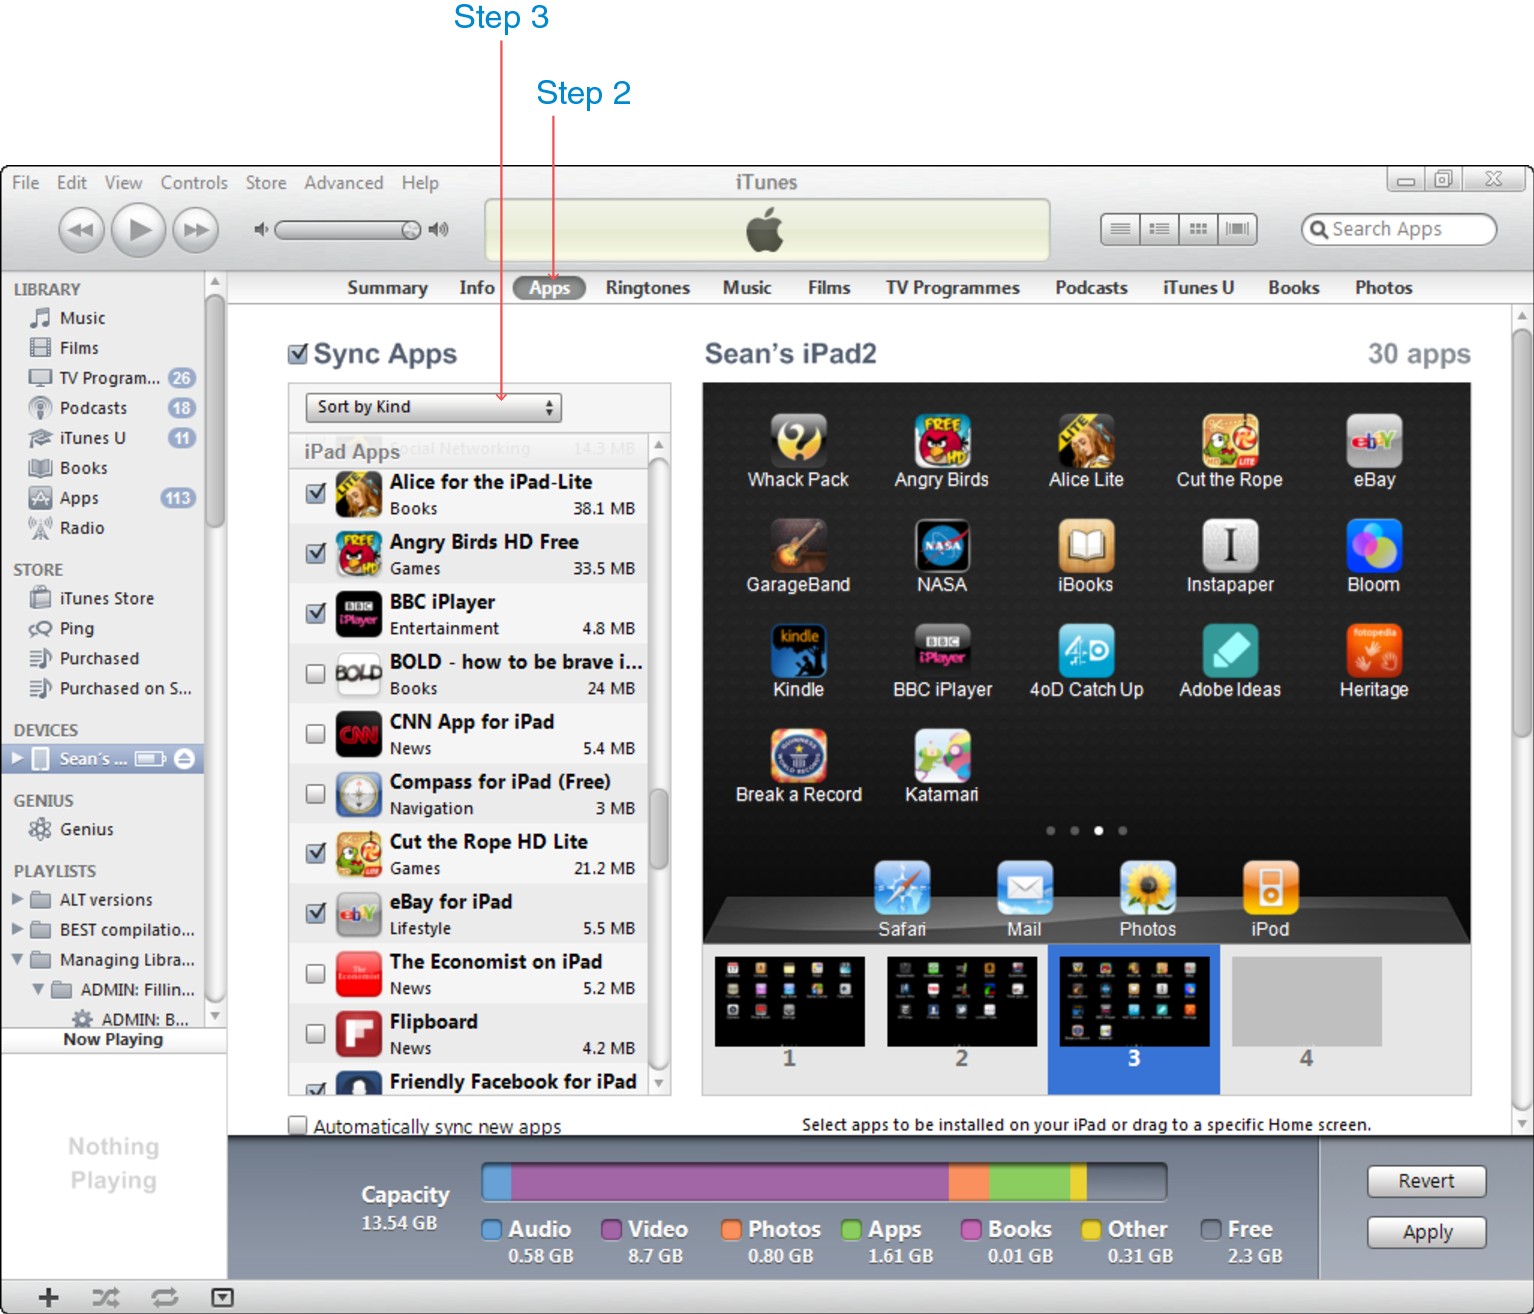Switch to the Ringtones tab
Image resolution: width=1534 pixels, height=1314 pixels.
tap(648, 288)
